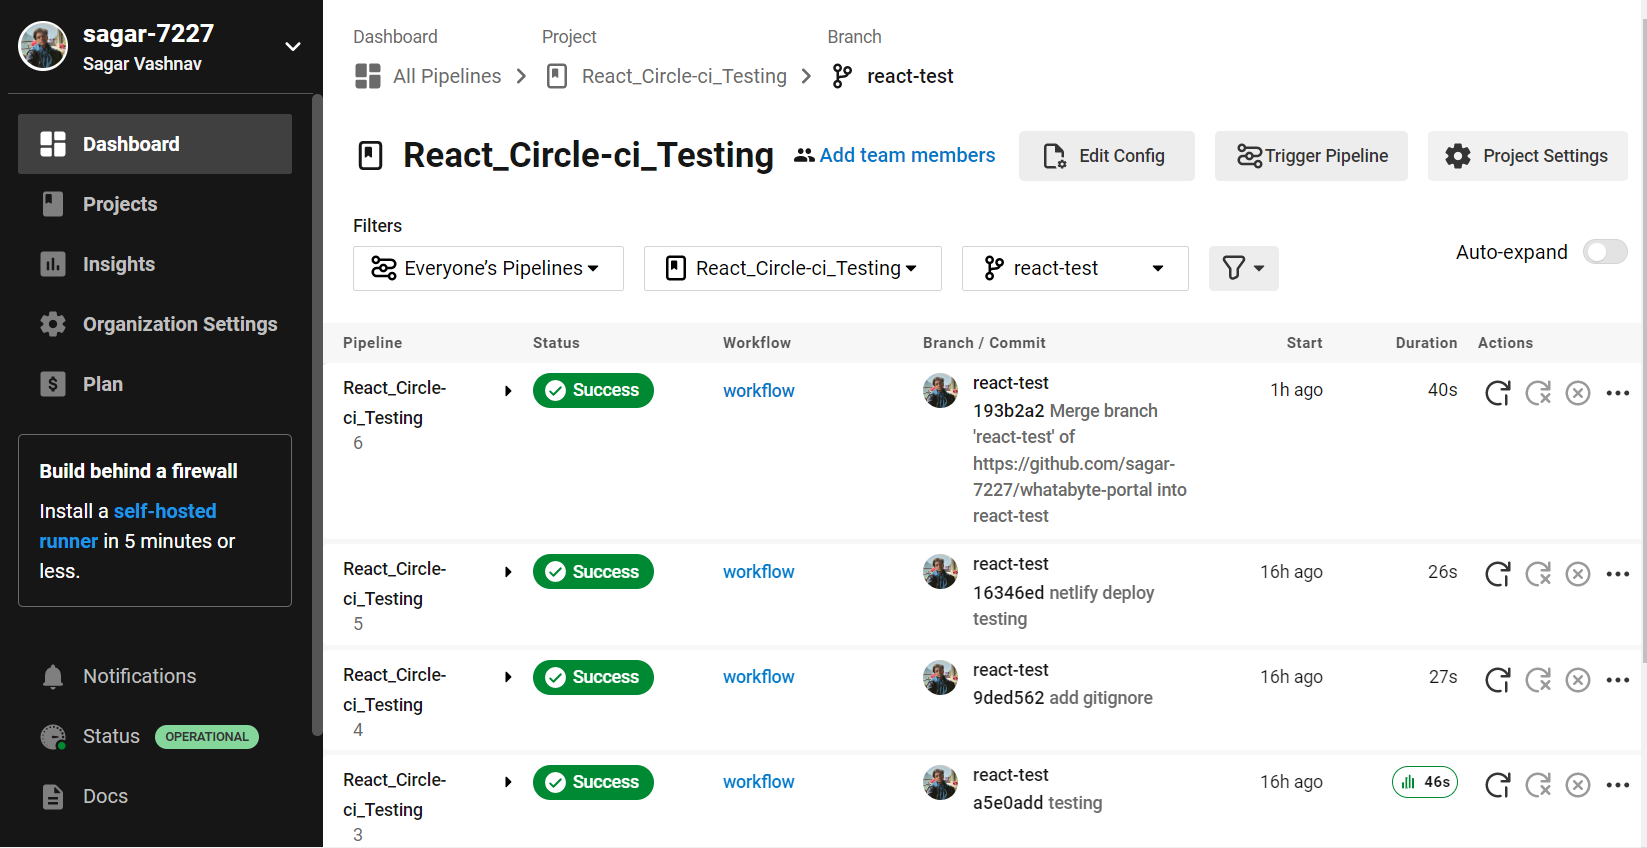Open the funnel filter dropdown
The height and width of the screenshot is (848, 1647).
pos(1244,268)
